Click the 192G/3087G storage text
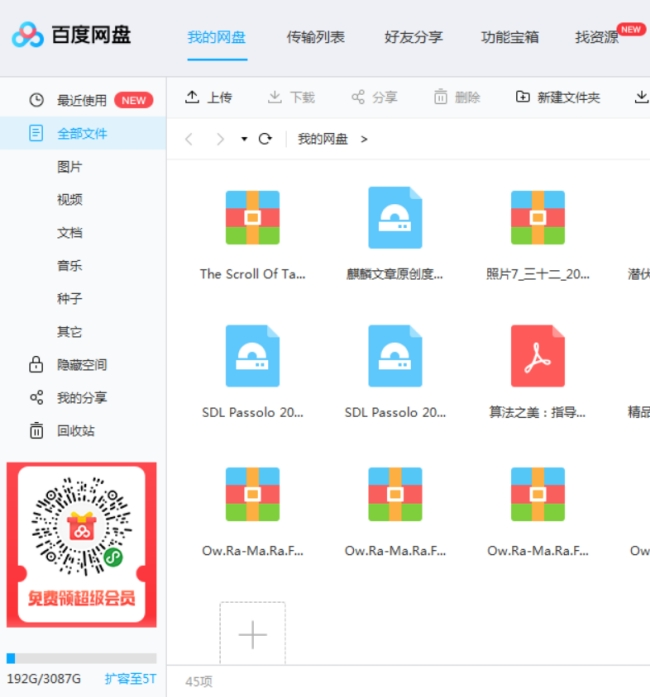Image resolution: width=650 pixels, height=697 pixels. 44,679
